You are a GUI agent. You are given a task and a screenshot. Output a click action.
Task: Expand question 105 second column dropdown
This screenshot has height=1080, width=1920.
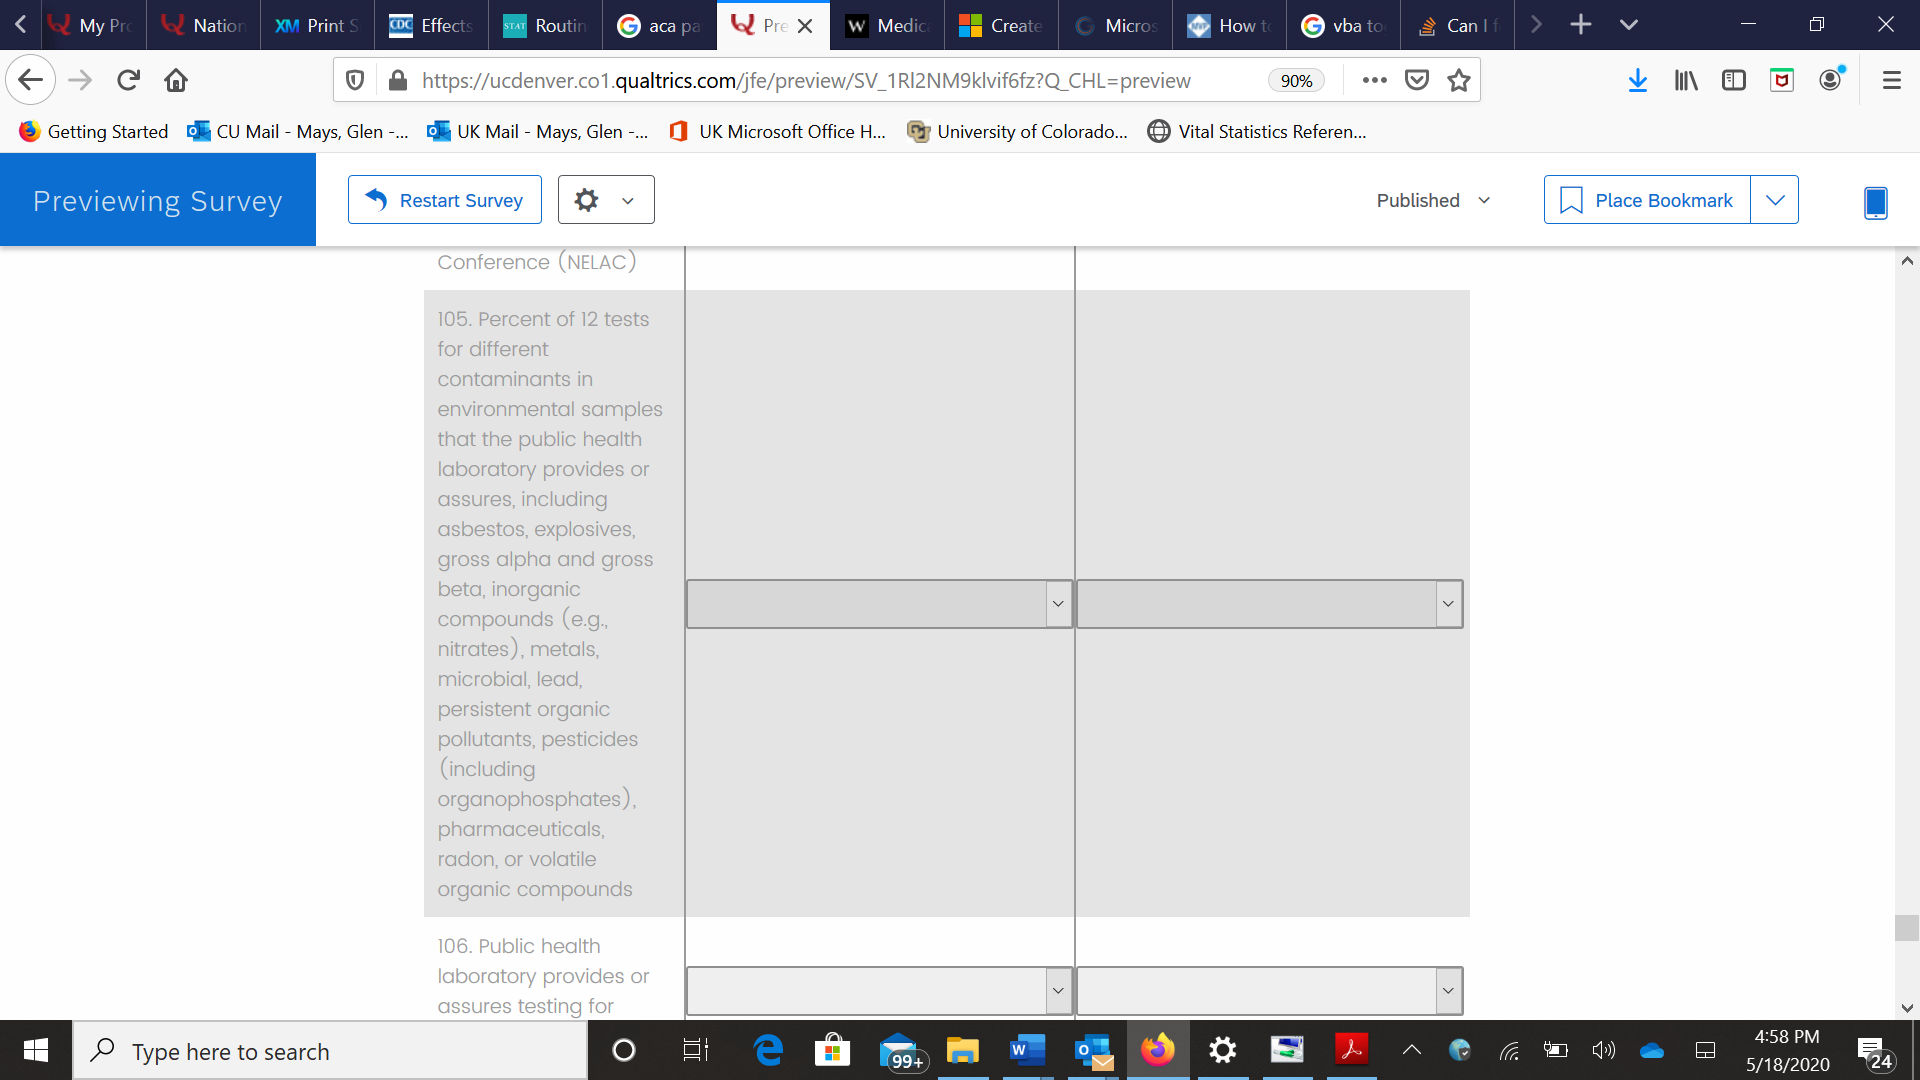[x=1269, y=604]
